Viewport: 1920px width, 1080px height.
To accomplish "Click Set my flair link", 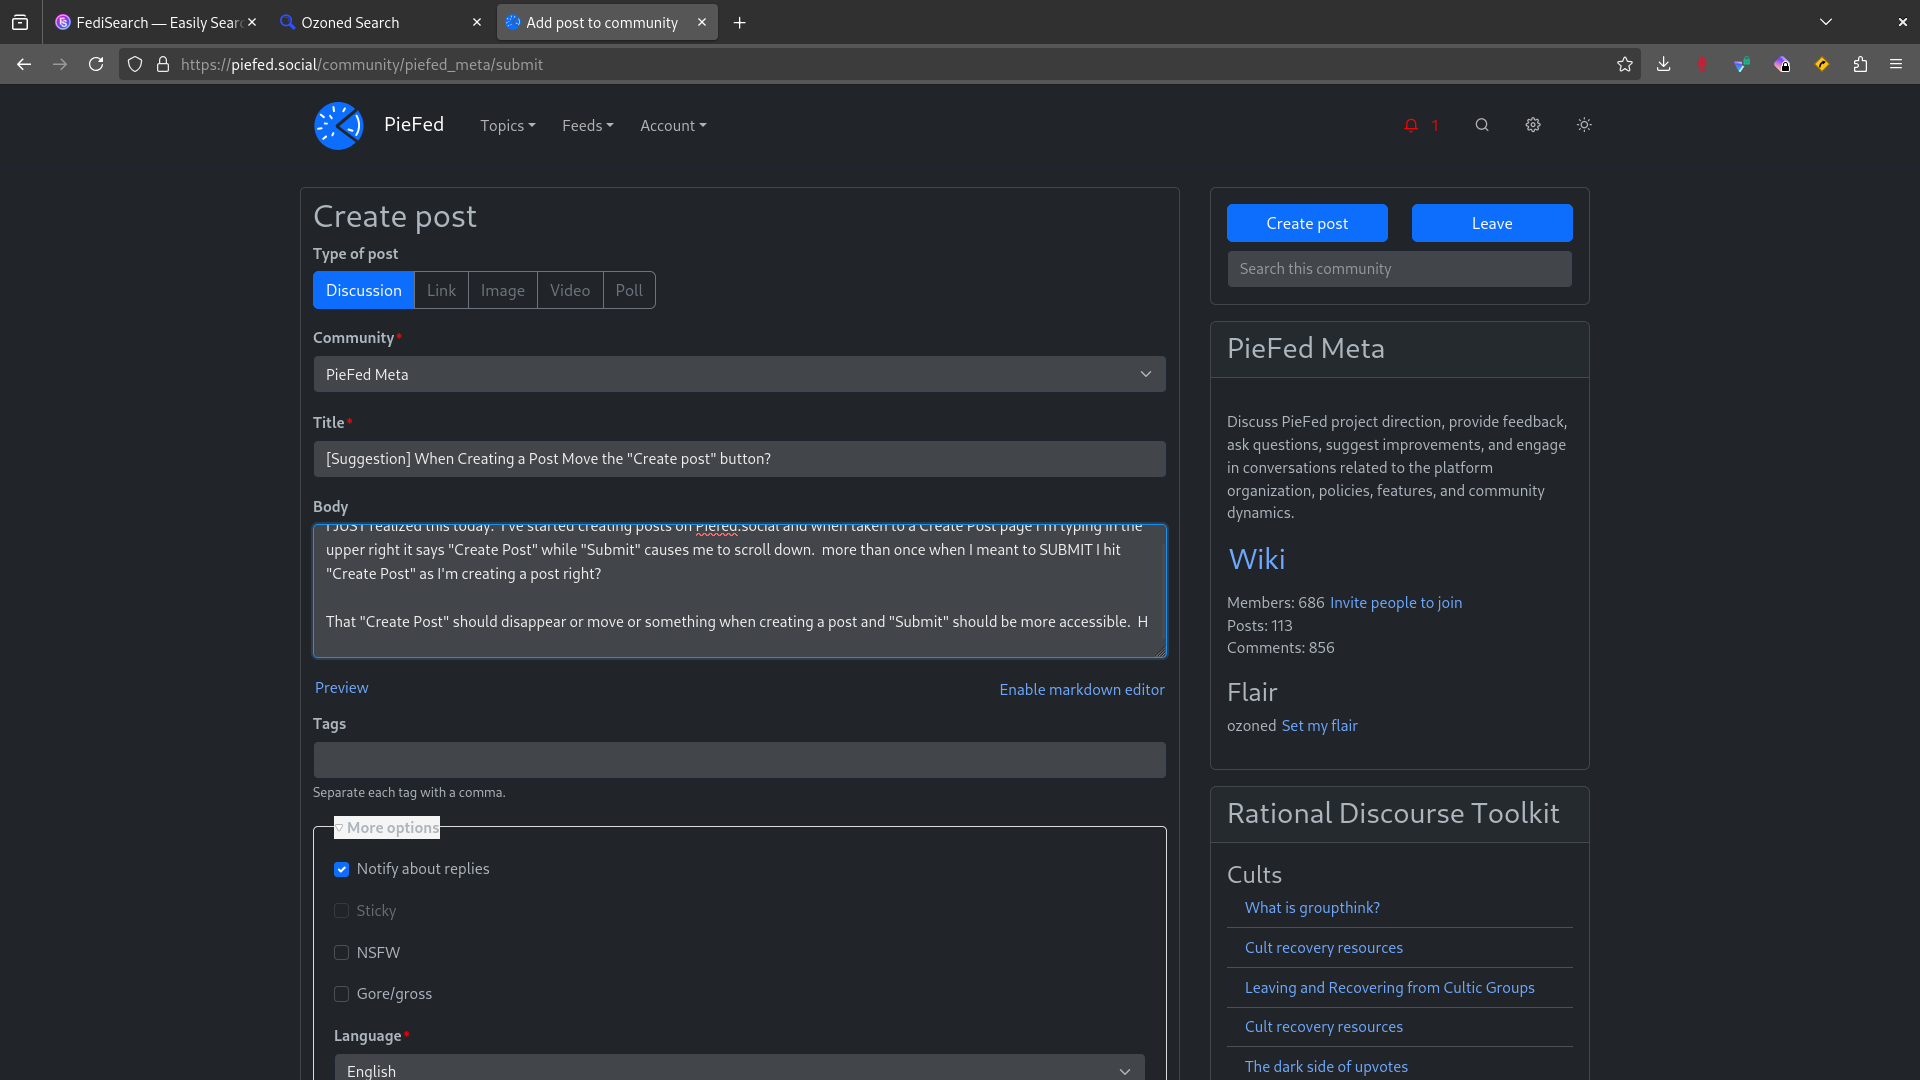I will coord(1320,726).
